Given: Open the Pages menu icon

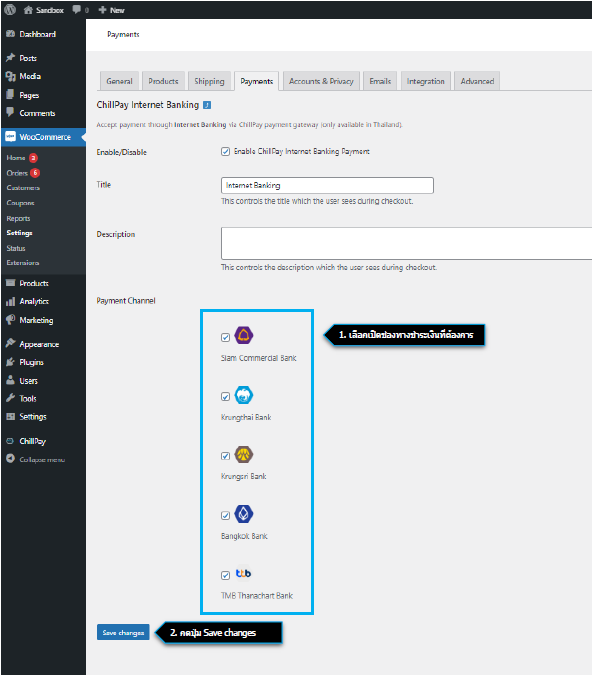Looking at the screenshot, I should (x=10, y=95).
